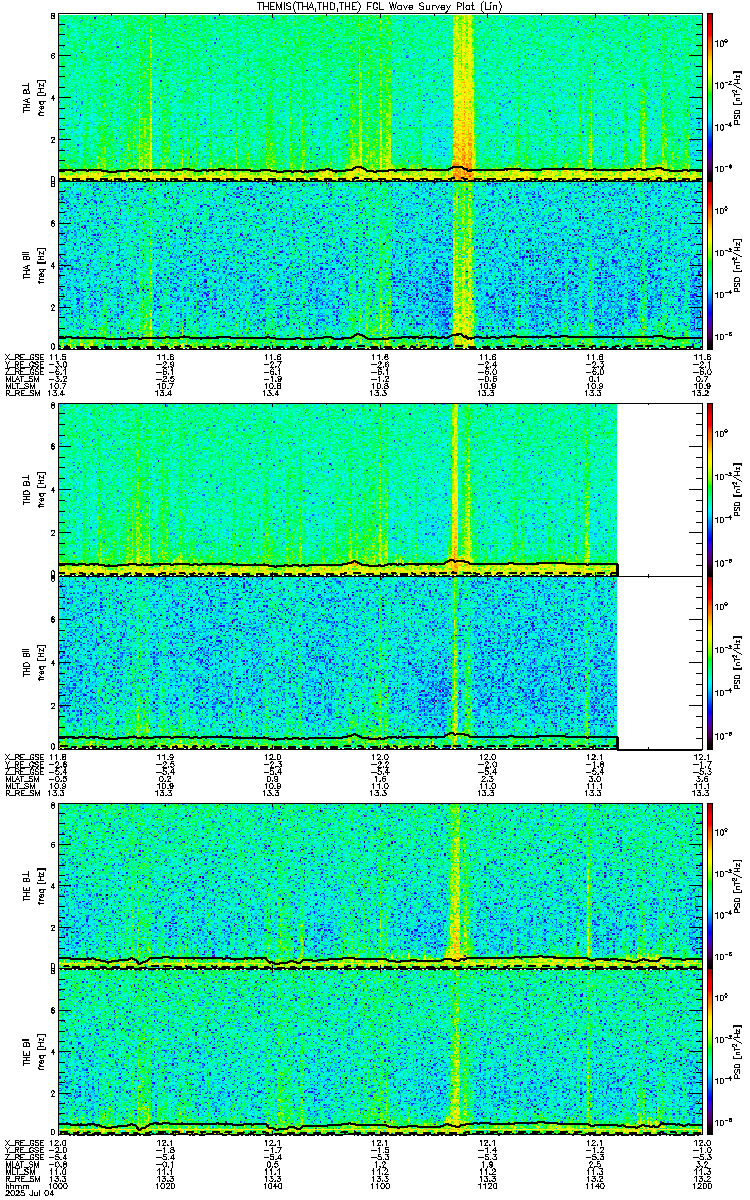Click the THA B-perpendicular PSD color bar
This screenshot has width=750, height=1200.
point(710,96)
